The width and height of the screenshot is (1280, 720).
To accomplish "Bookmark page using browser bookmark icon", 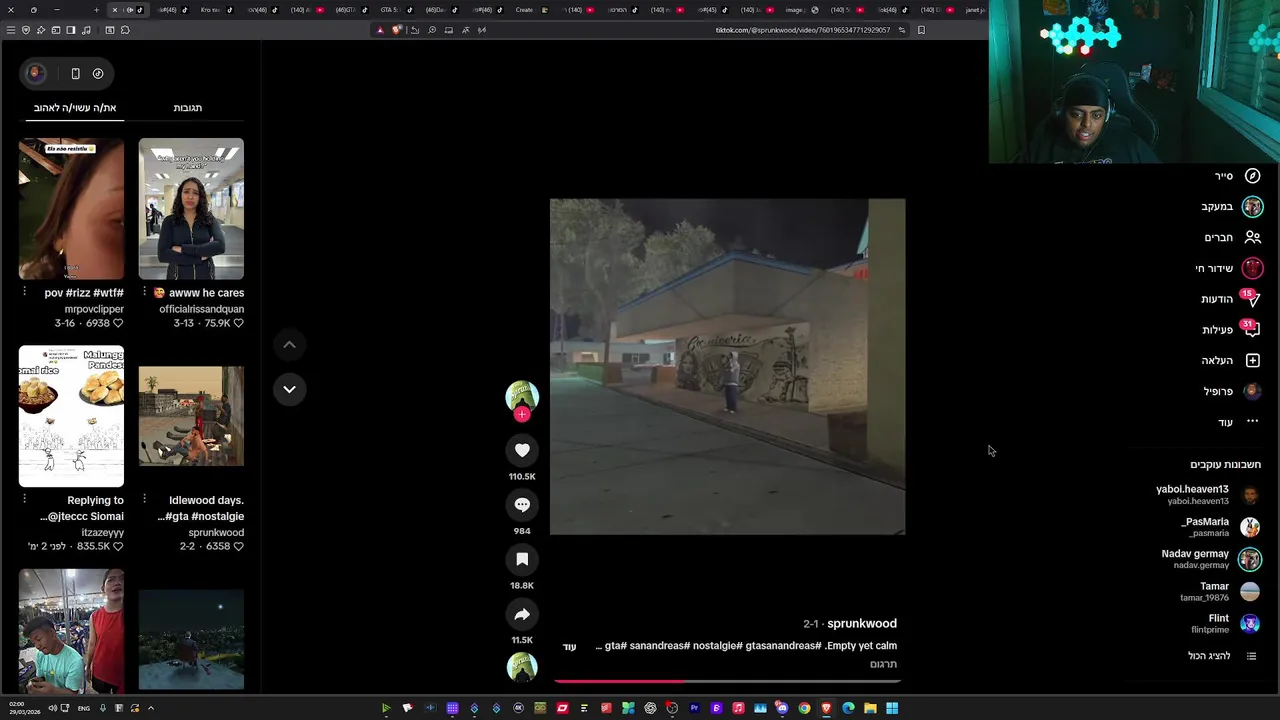I will [921, 30].
